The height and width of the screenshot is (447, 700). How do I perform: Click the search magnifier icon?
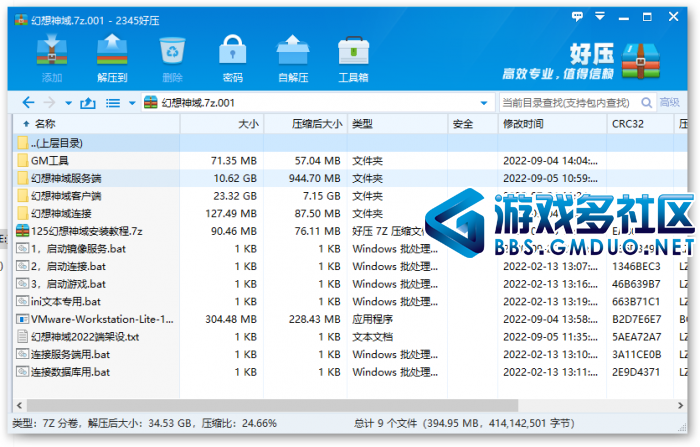pyautogui.click(x=646, y=103)
